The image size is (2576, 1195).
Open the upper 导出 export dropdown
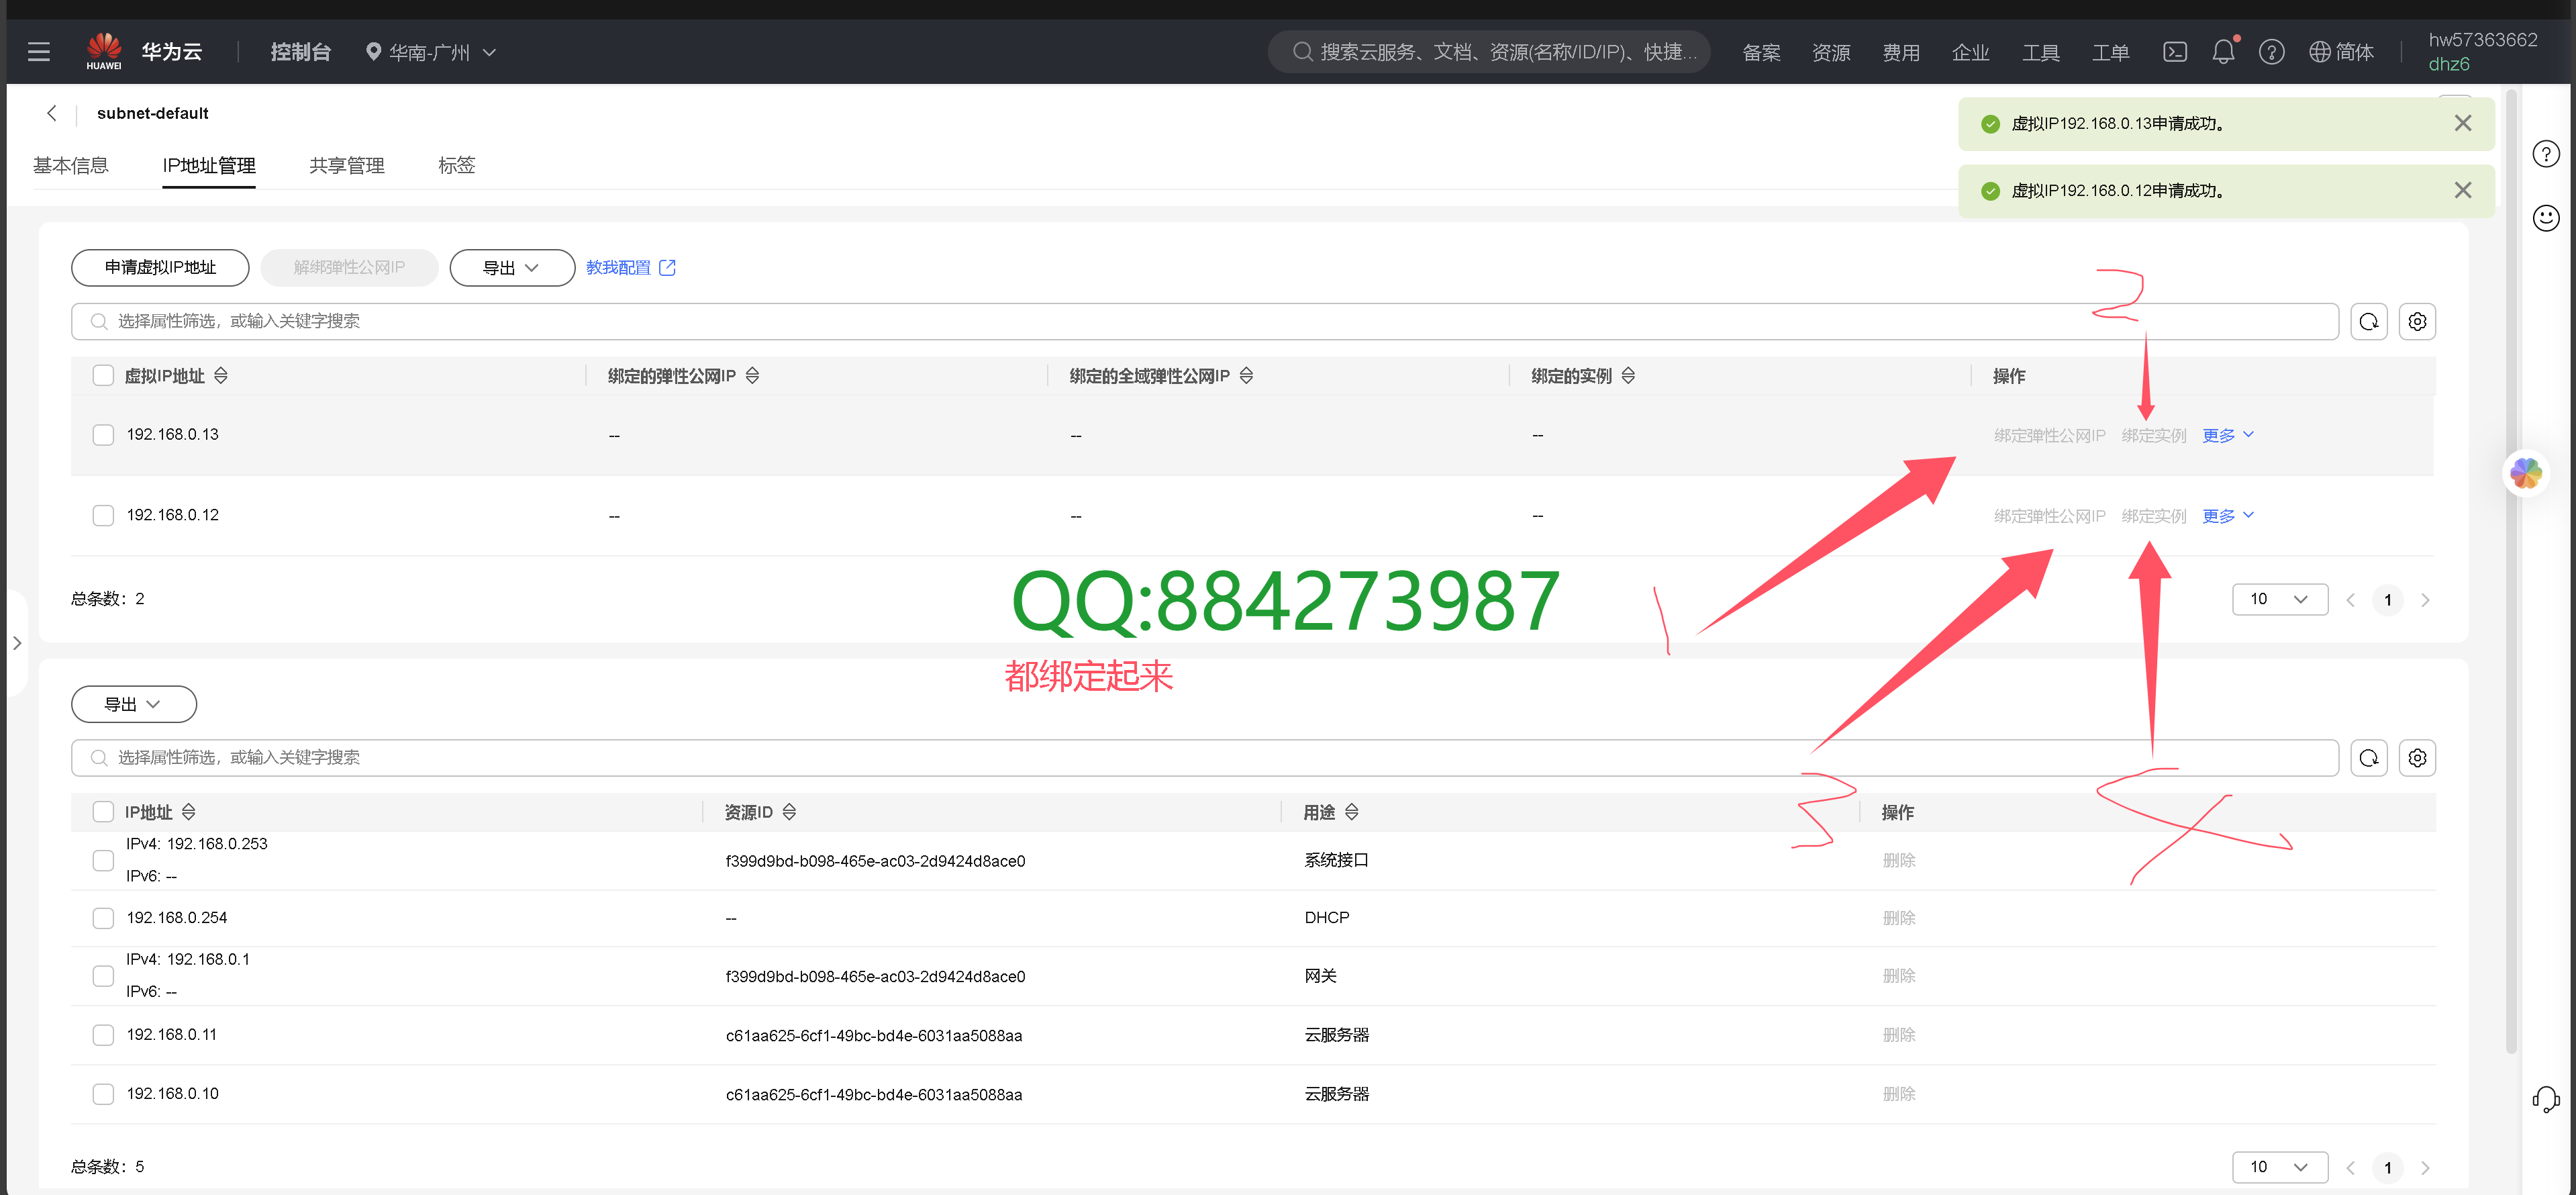511,268
